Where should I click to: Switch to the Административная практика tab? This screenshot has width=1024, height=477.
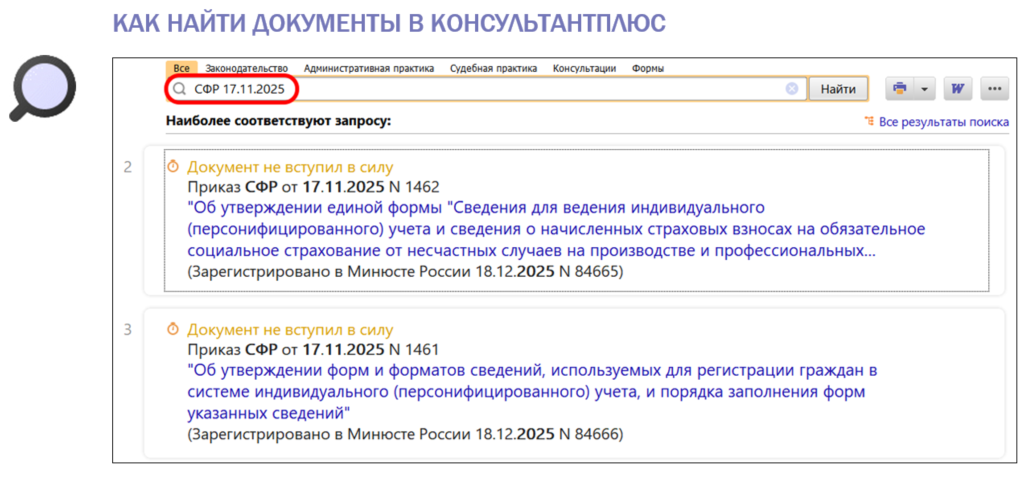click(x=369, y=68)
